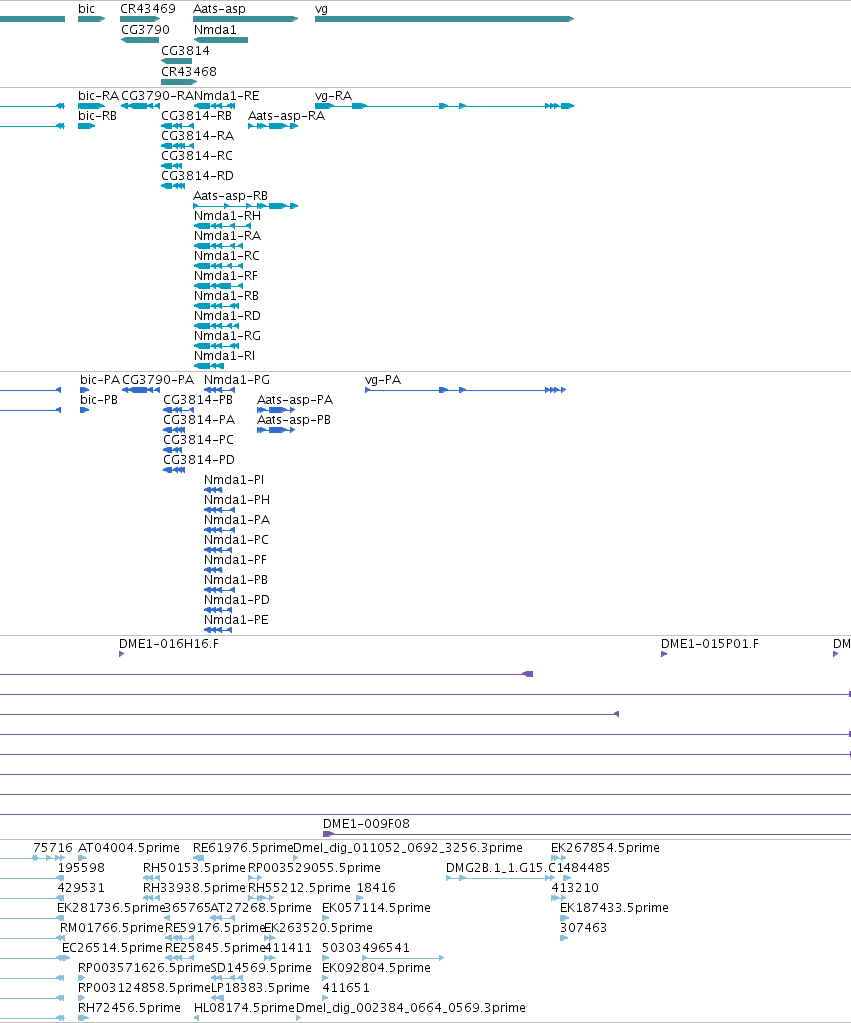Select transcript Nmda1-RG
This screenshot has width=851, height=1023.
tap(217, 346)
